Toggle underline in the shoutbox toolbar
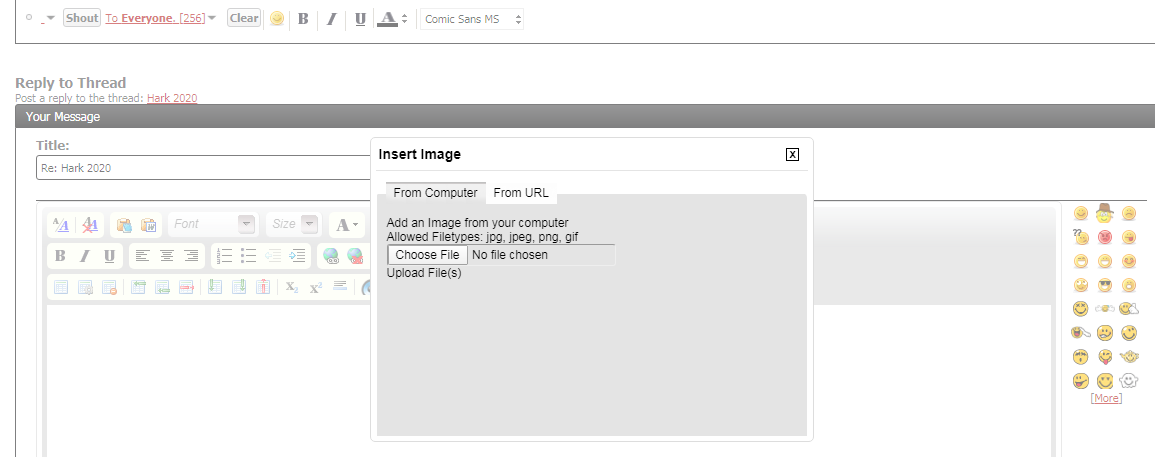The height and width of the screenshot is (457, 1155). coord(360,19)
